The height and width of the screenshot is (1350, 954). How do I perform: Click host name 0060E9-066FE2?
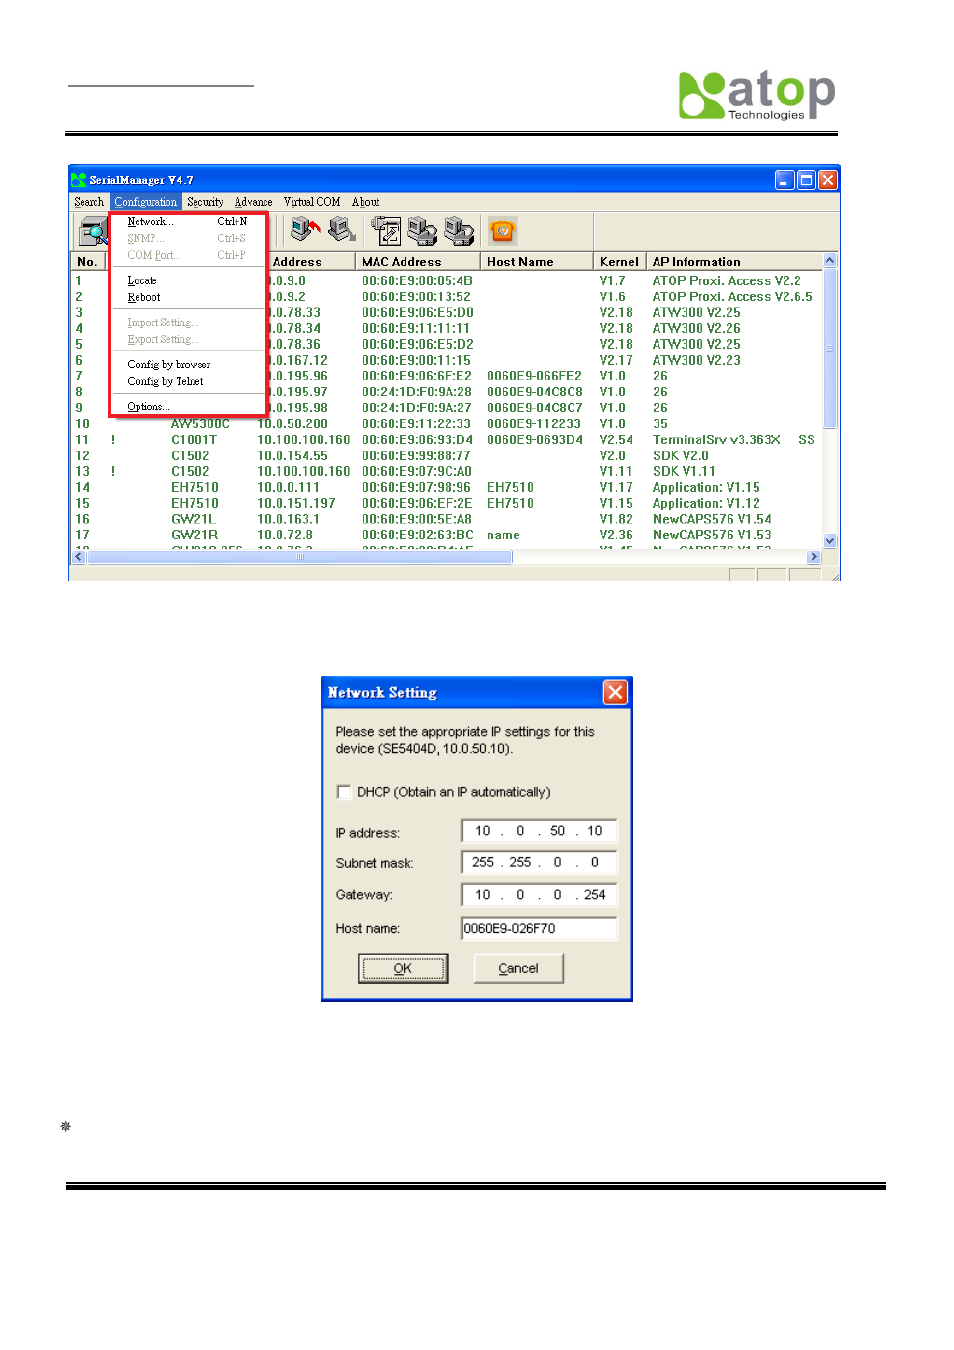534,377
